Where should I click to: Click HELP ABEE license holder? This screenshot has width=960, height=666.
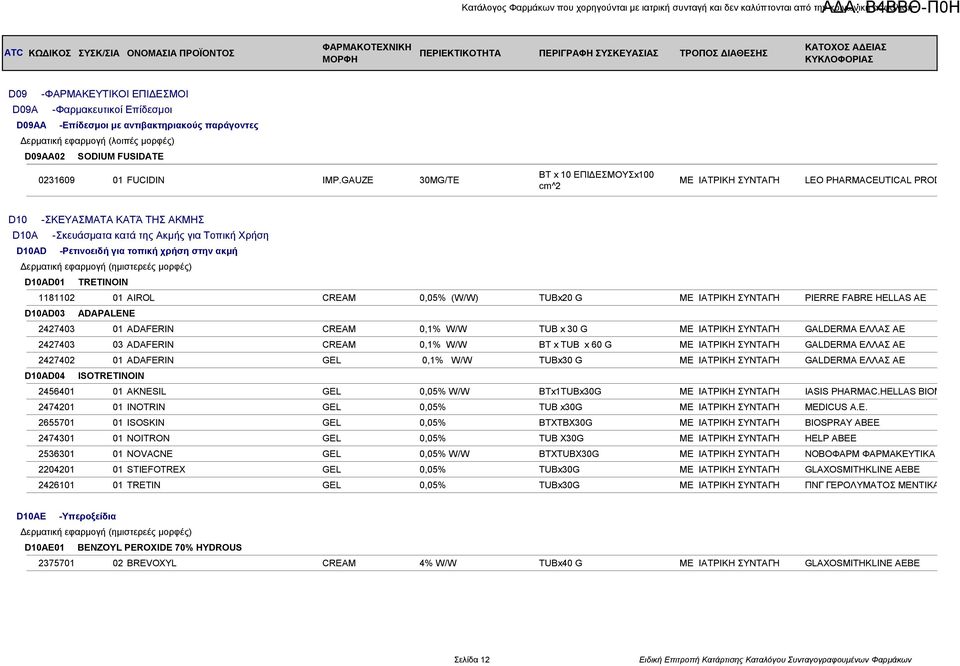click(830, 438)
